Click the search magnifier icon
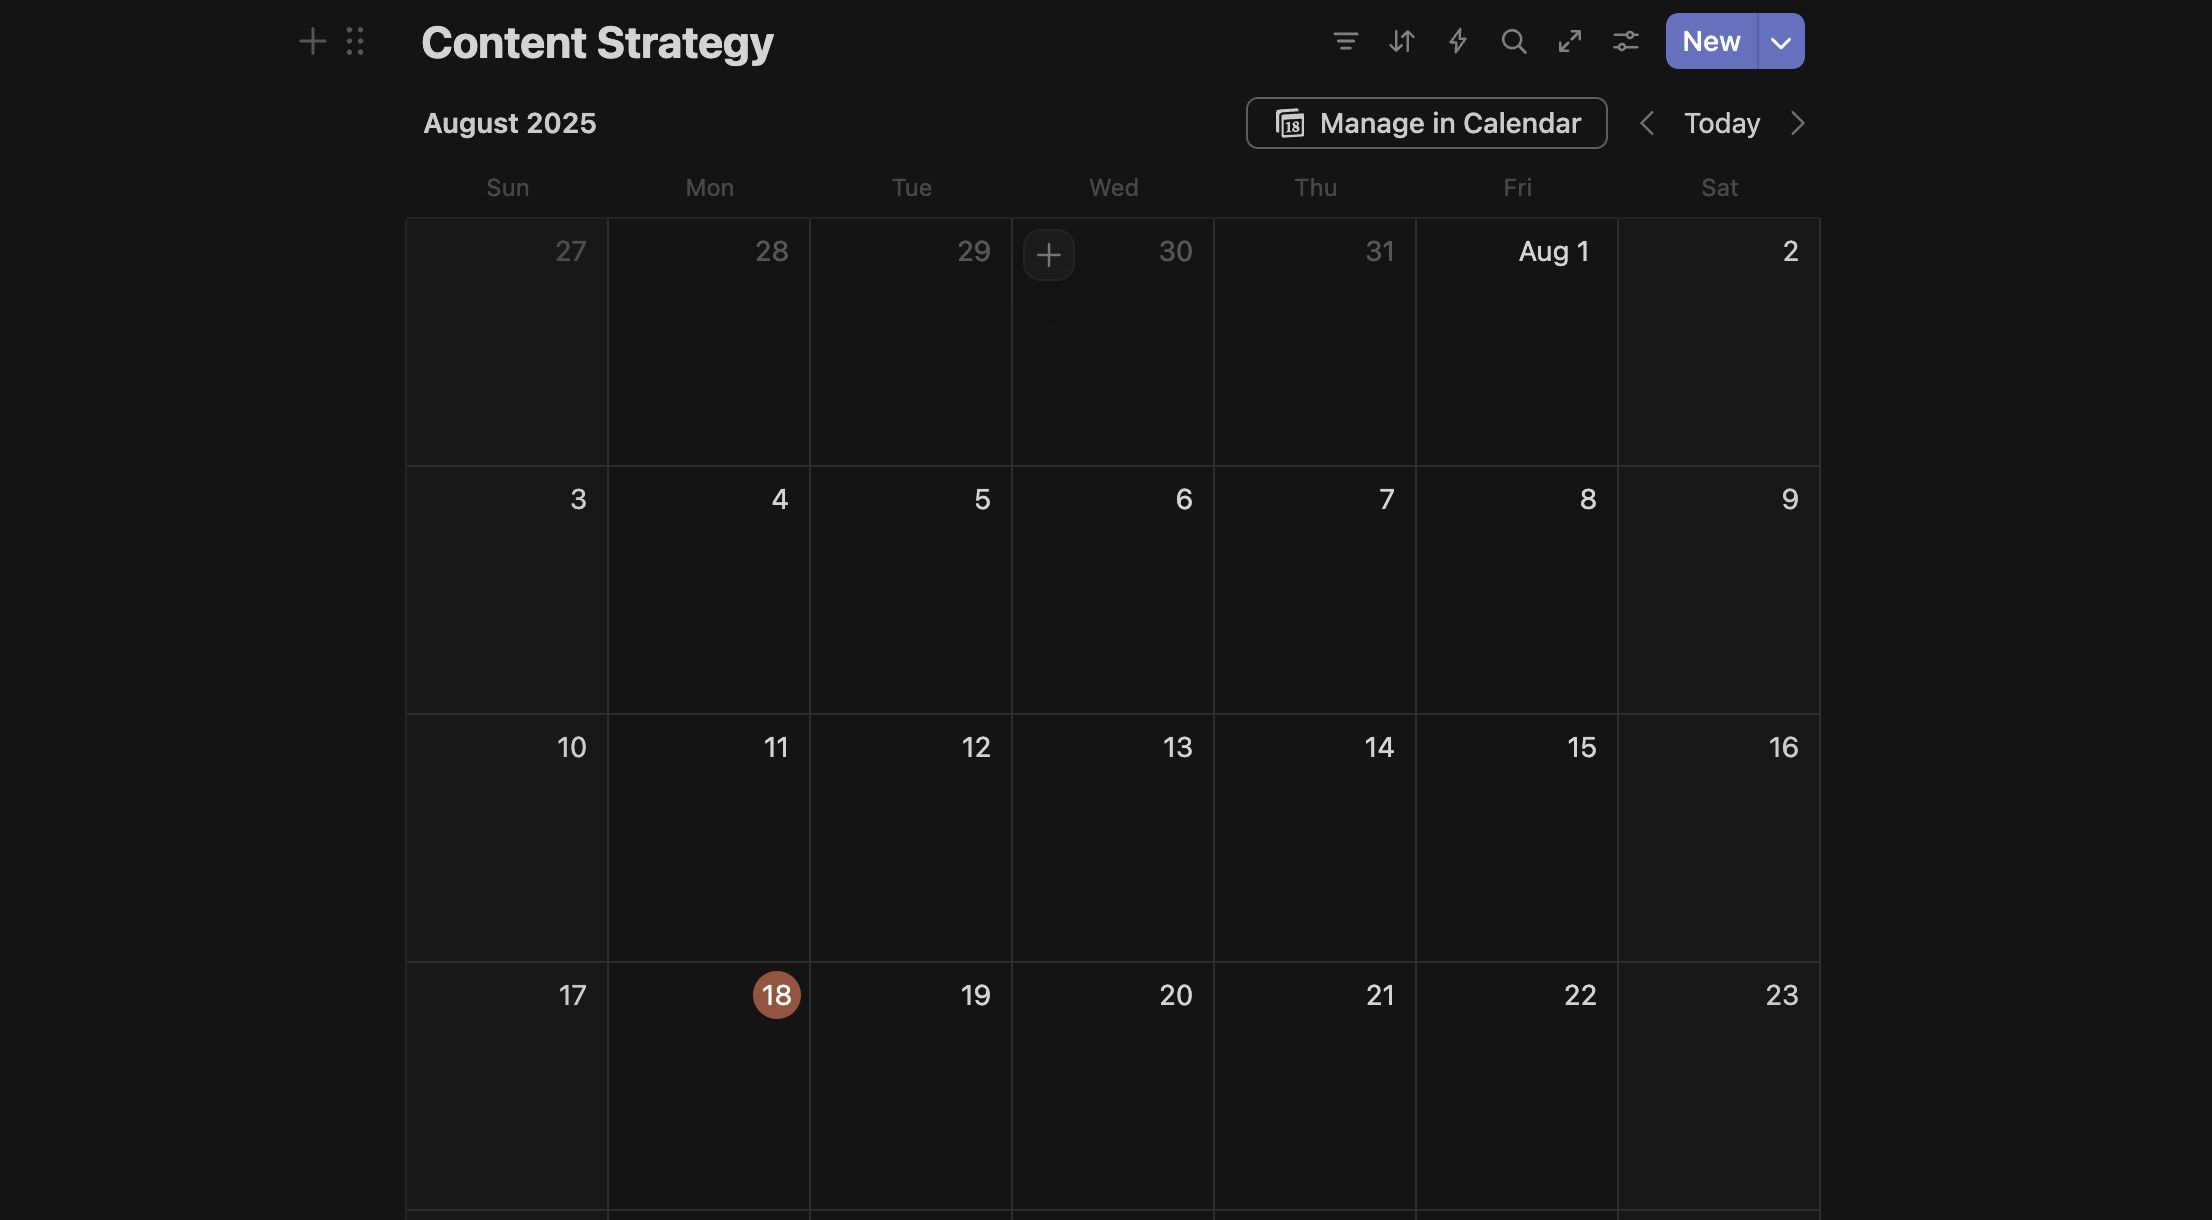The height and width of the screenshot is (1220, 2212). pos(1513,41)
